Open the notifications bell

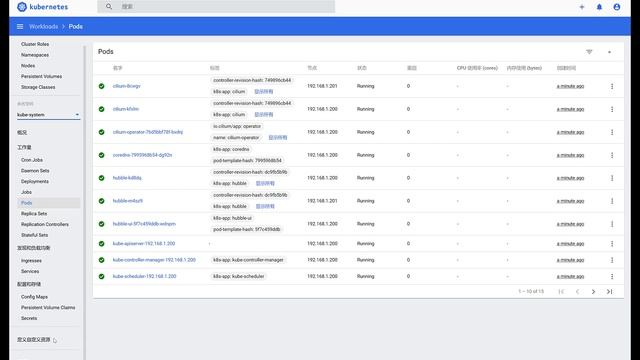click(599, 7)
